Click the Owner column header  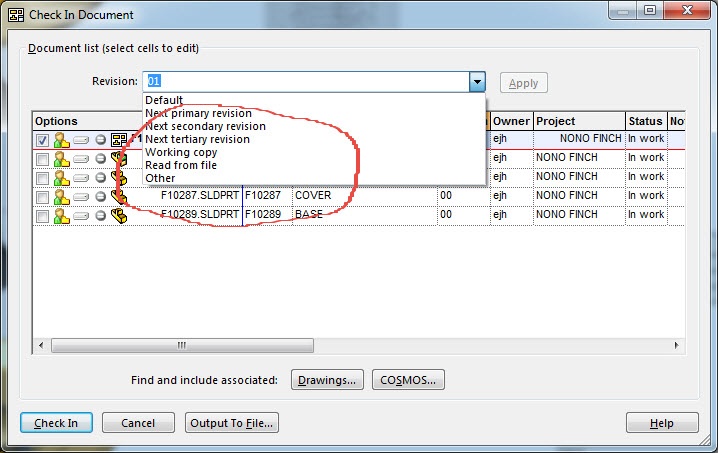511,121
